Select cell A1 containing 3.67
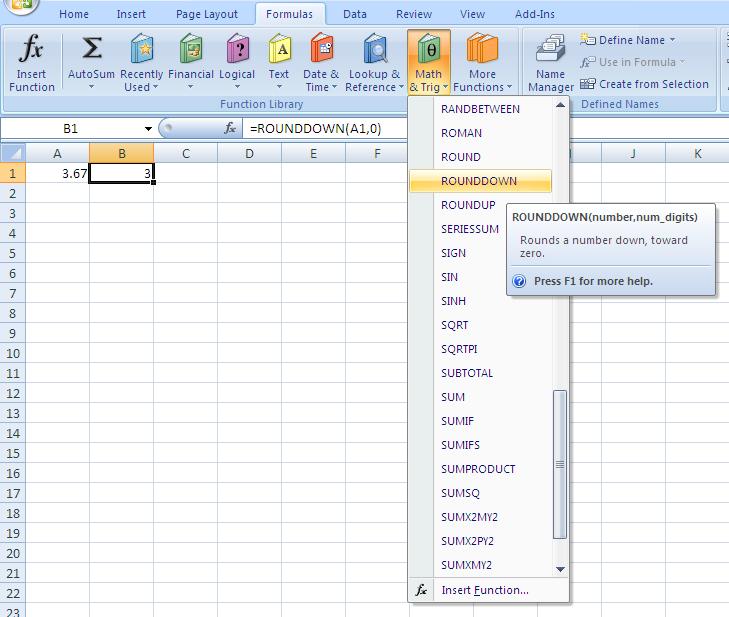The height and width of the screenshot is (617, 729). (x=57, y=173)
